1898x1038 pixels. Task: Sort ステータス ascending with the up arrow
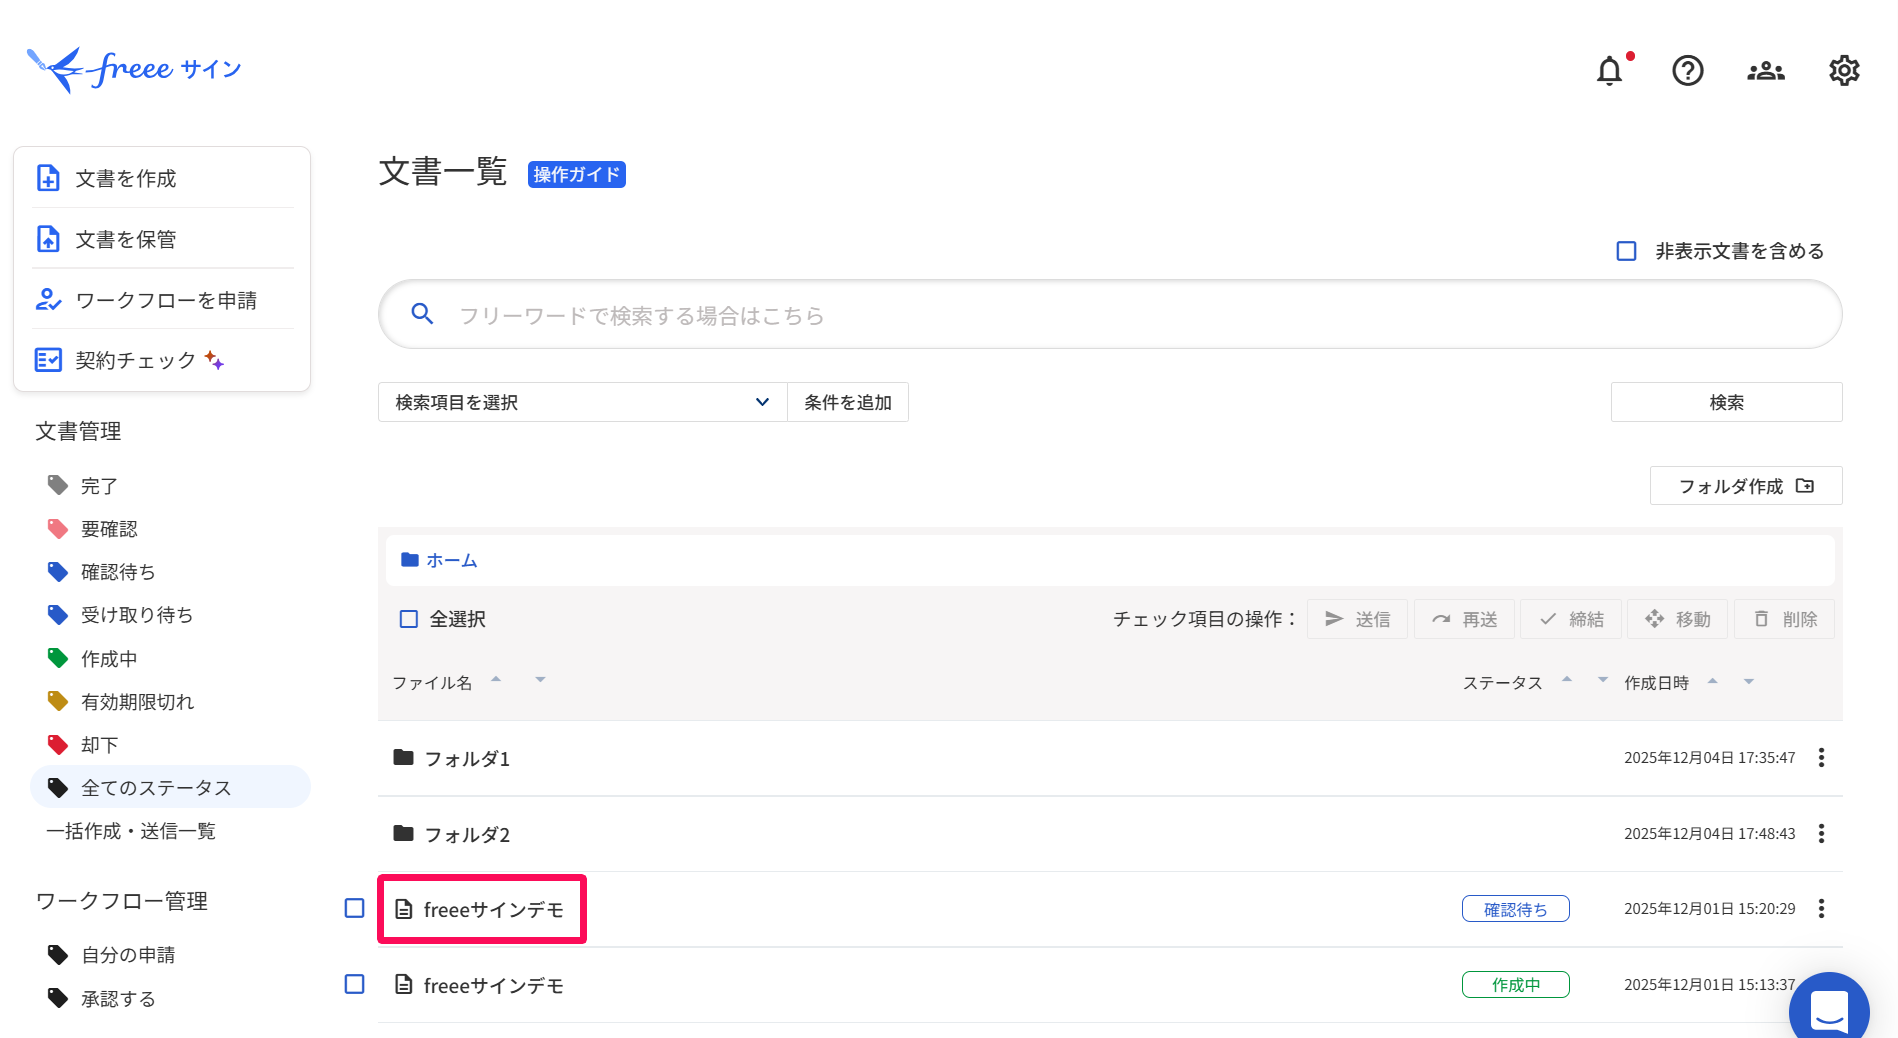tap(1567, 679)
